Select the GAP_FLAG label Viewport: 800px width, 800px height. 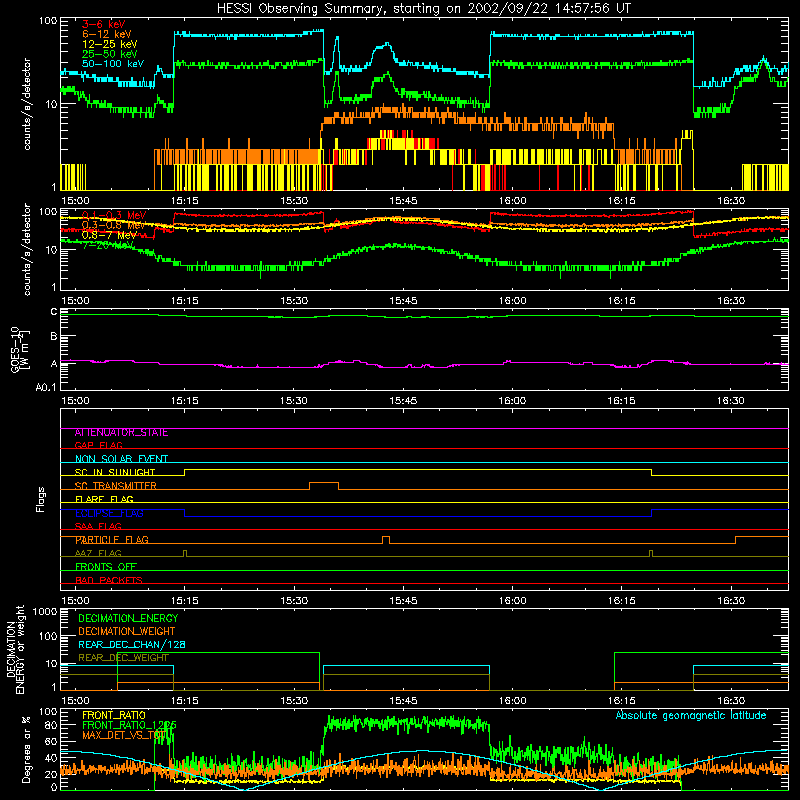point(98,445)
